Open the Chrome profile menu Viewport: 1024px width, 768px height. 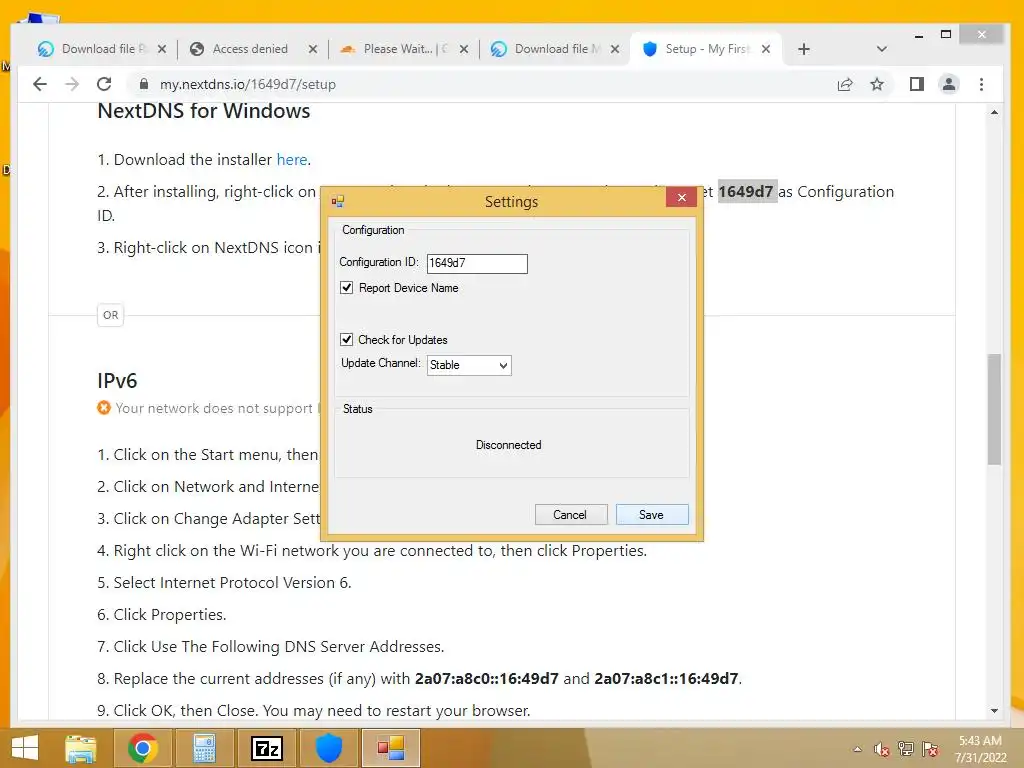coord(949,84)
